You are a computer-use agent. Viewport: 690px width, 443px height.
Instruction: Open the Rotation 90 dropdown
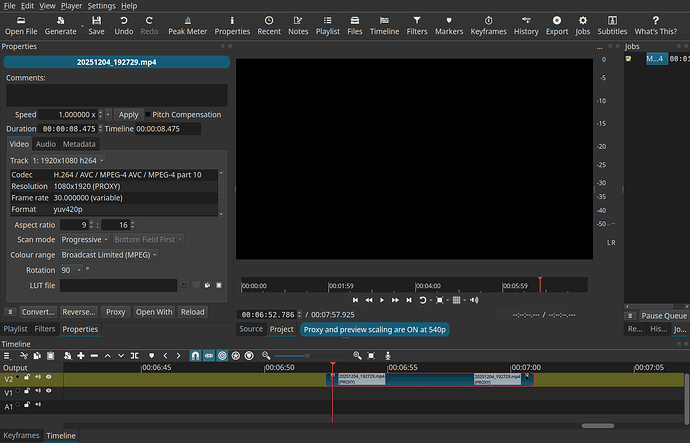(71, 270)
